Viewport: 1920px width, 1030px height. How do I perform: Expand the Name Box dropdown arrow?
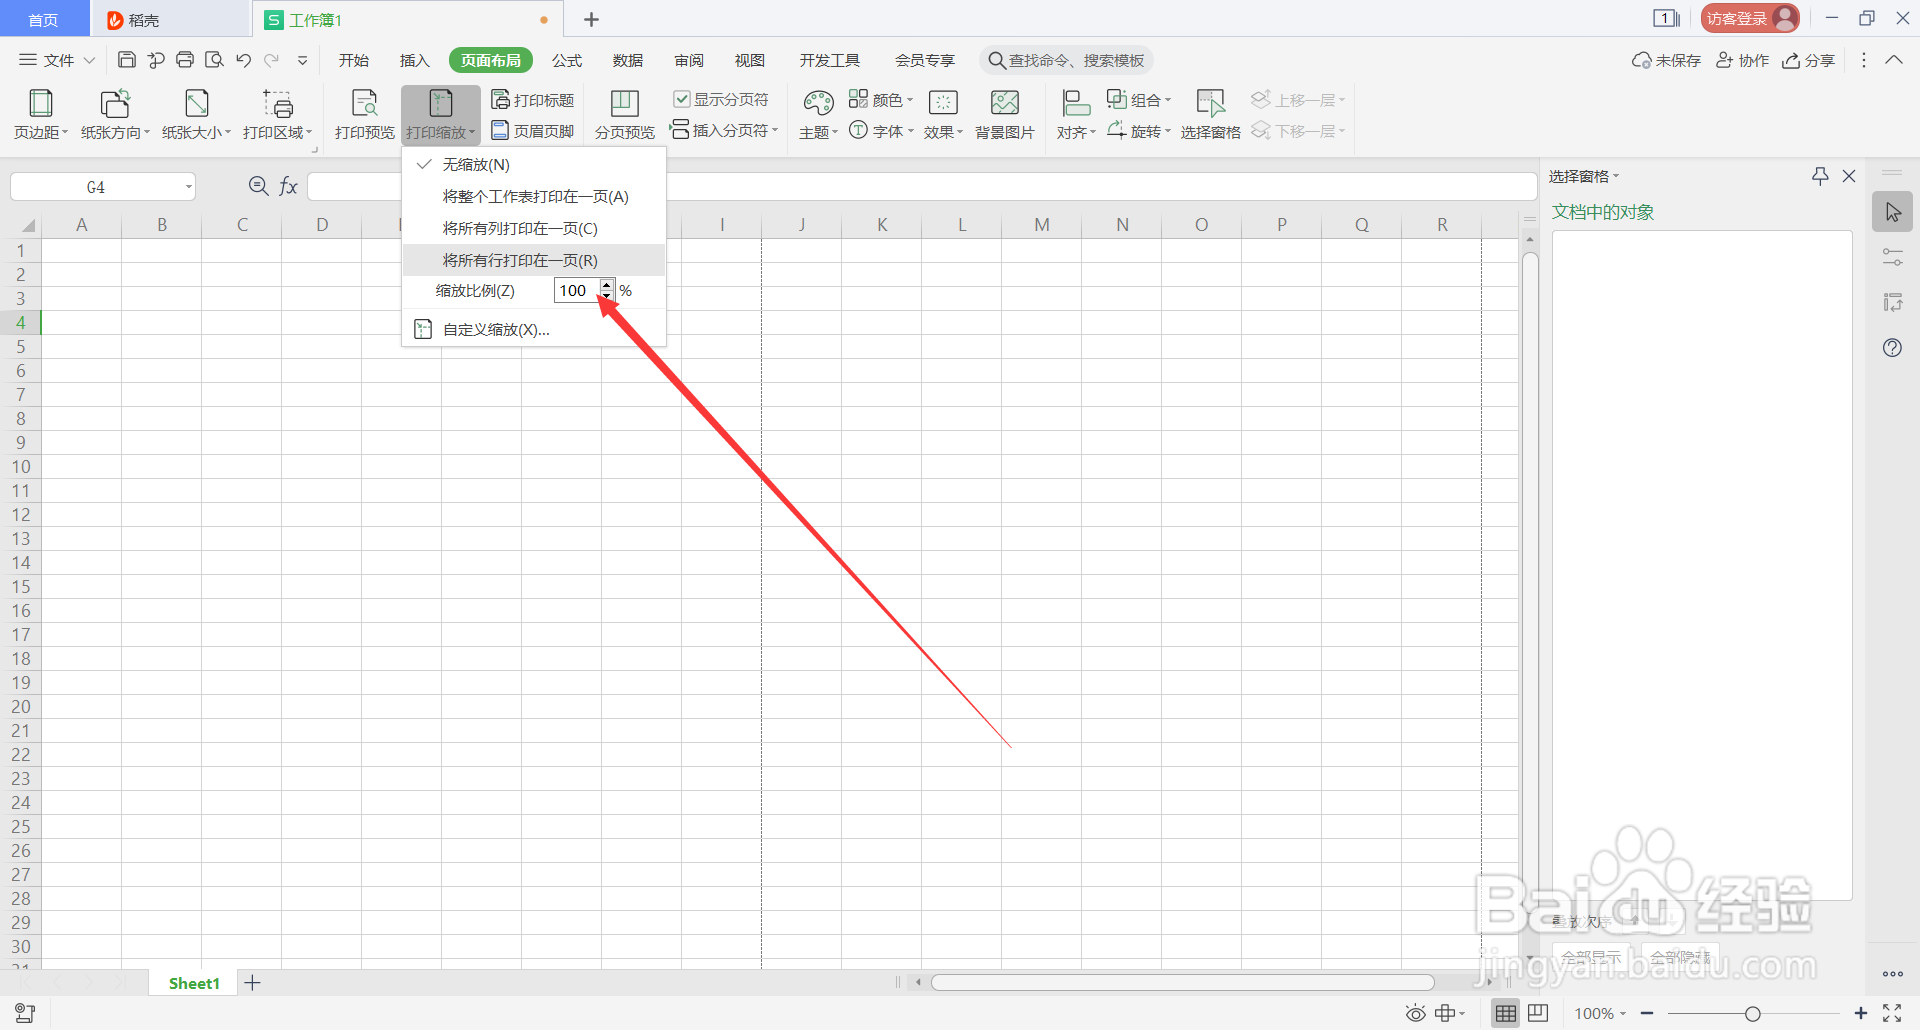188,187
